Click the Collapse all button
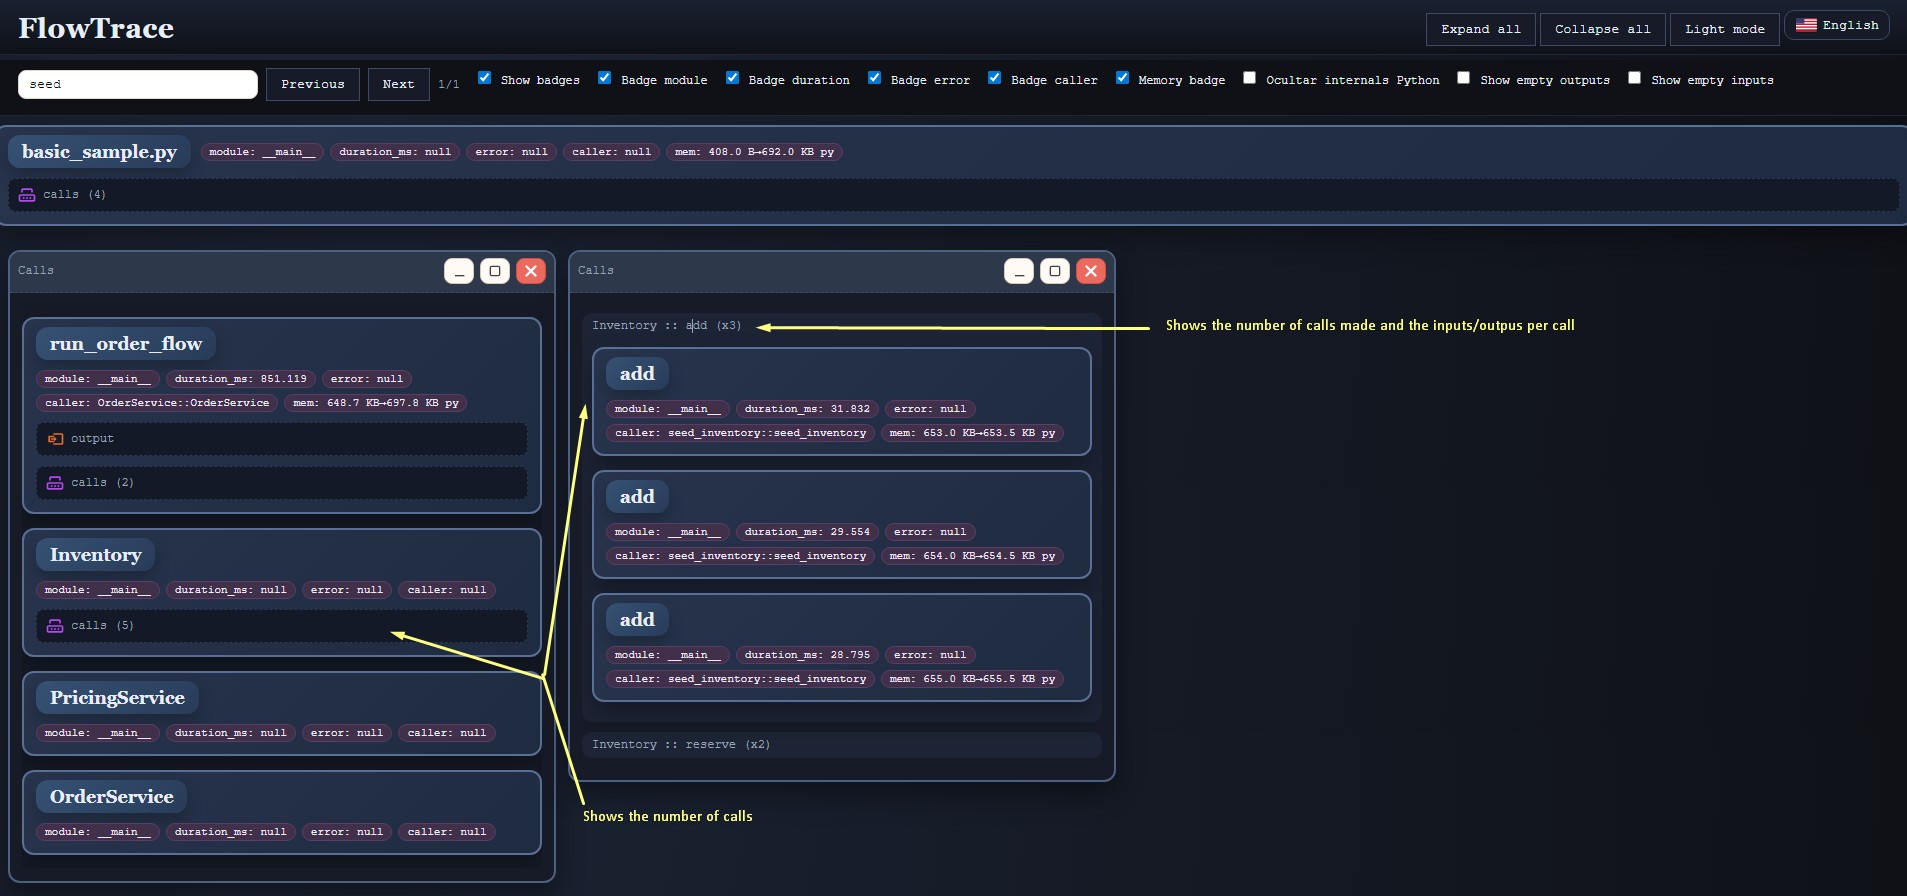 click(1603, 29)
